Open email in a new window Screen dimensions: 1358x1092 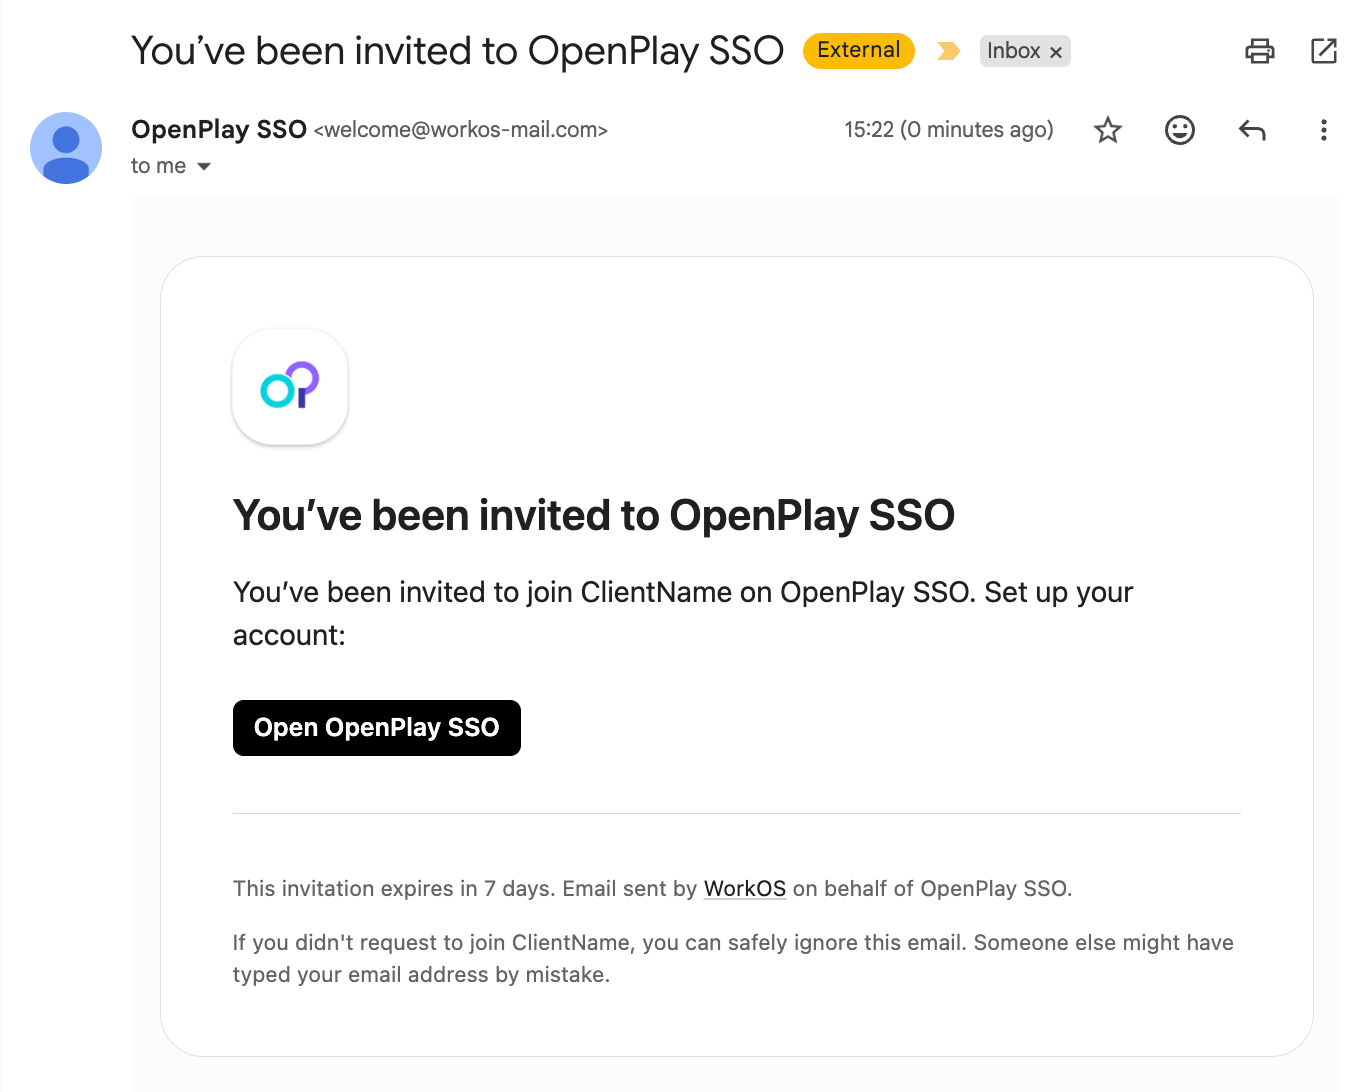pos(1323,51)
